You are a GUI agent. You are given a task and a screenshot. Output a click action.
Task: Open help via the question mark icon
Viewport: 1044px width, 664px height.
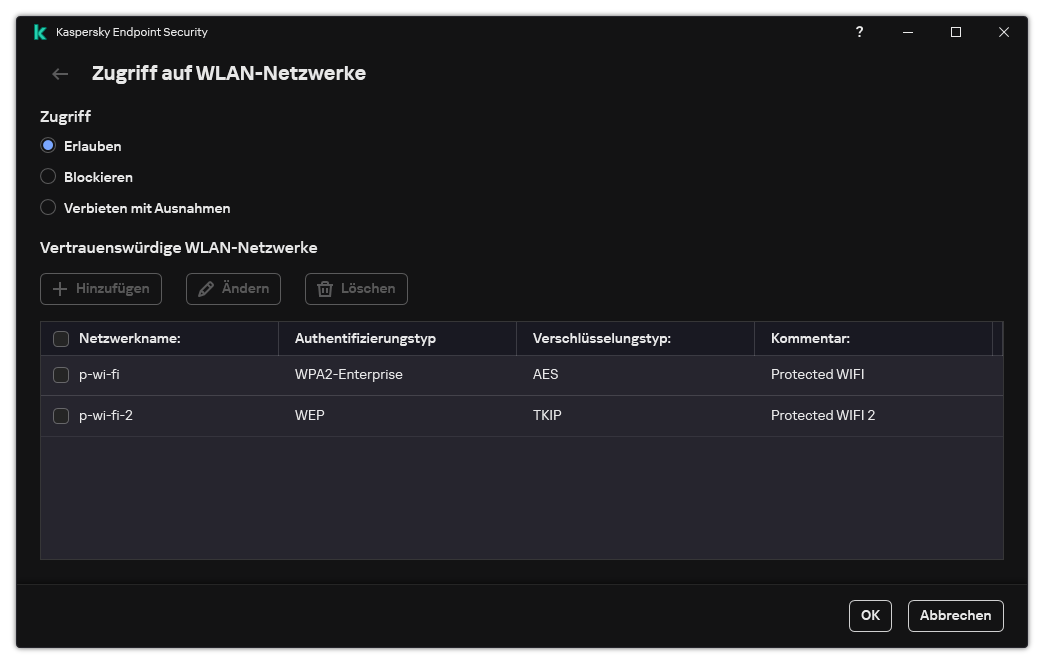coord(859,32)
